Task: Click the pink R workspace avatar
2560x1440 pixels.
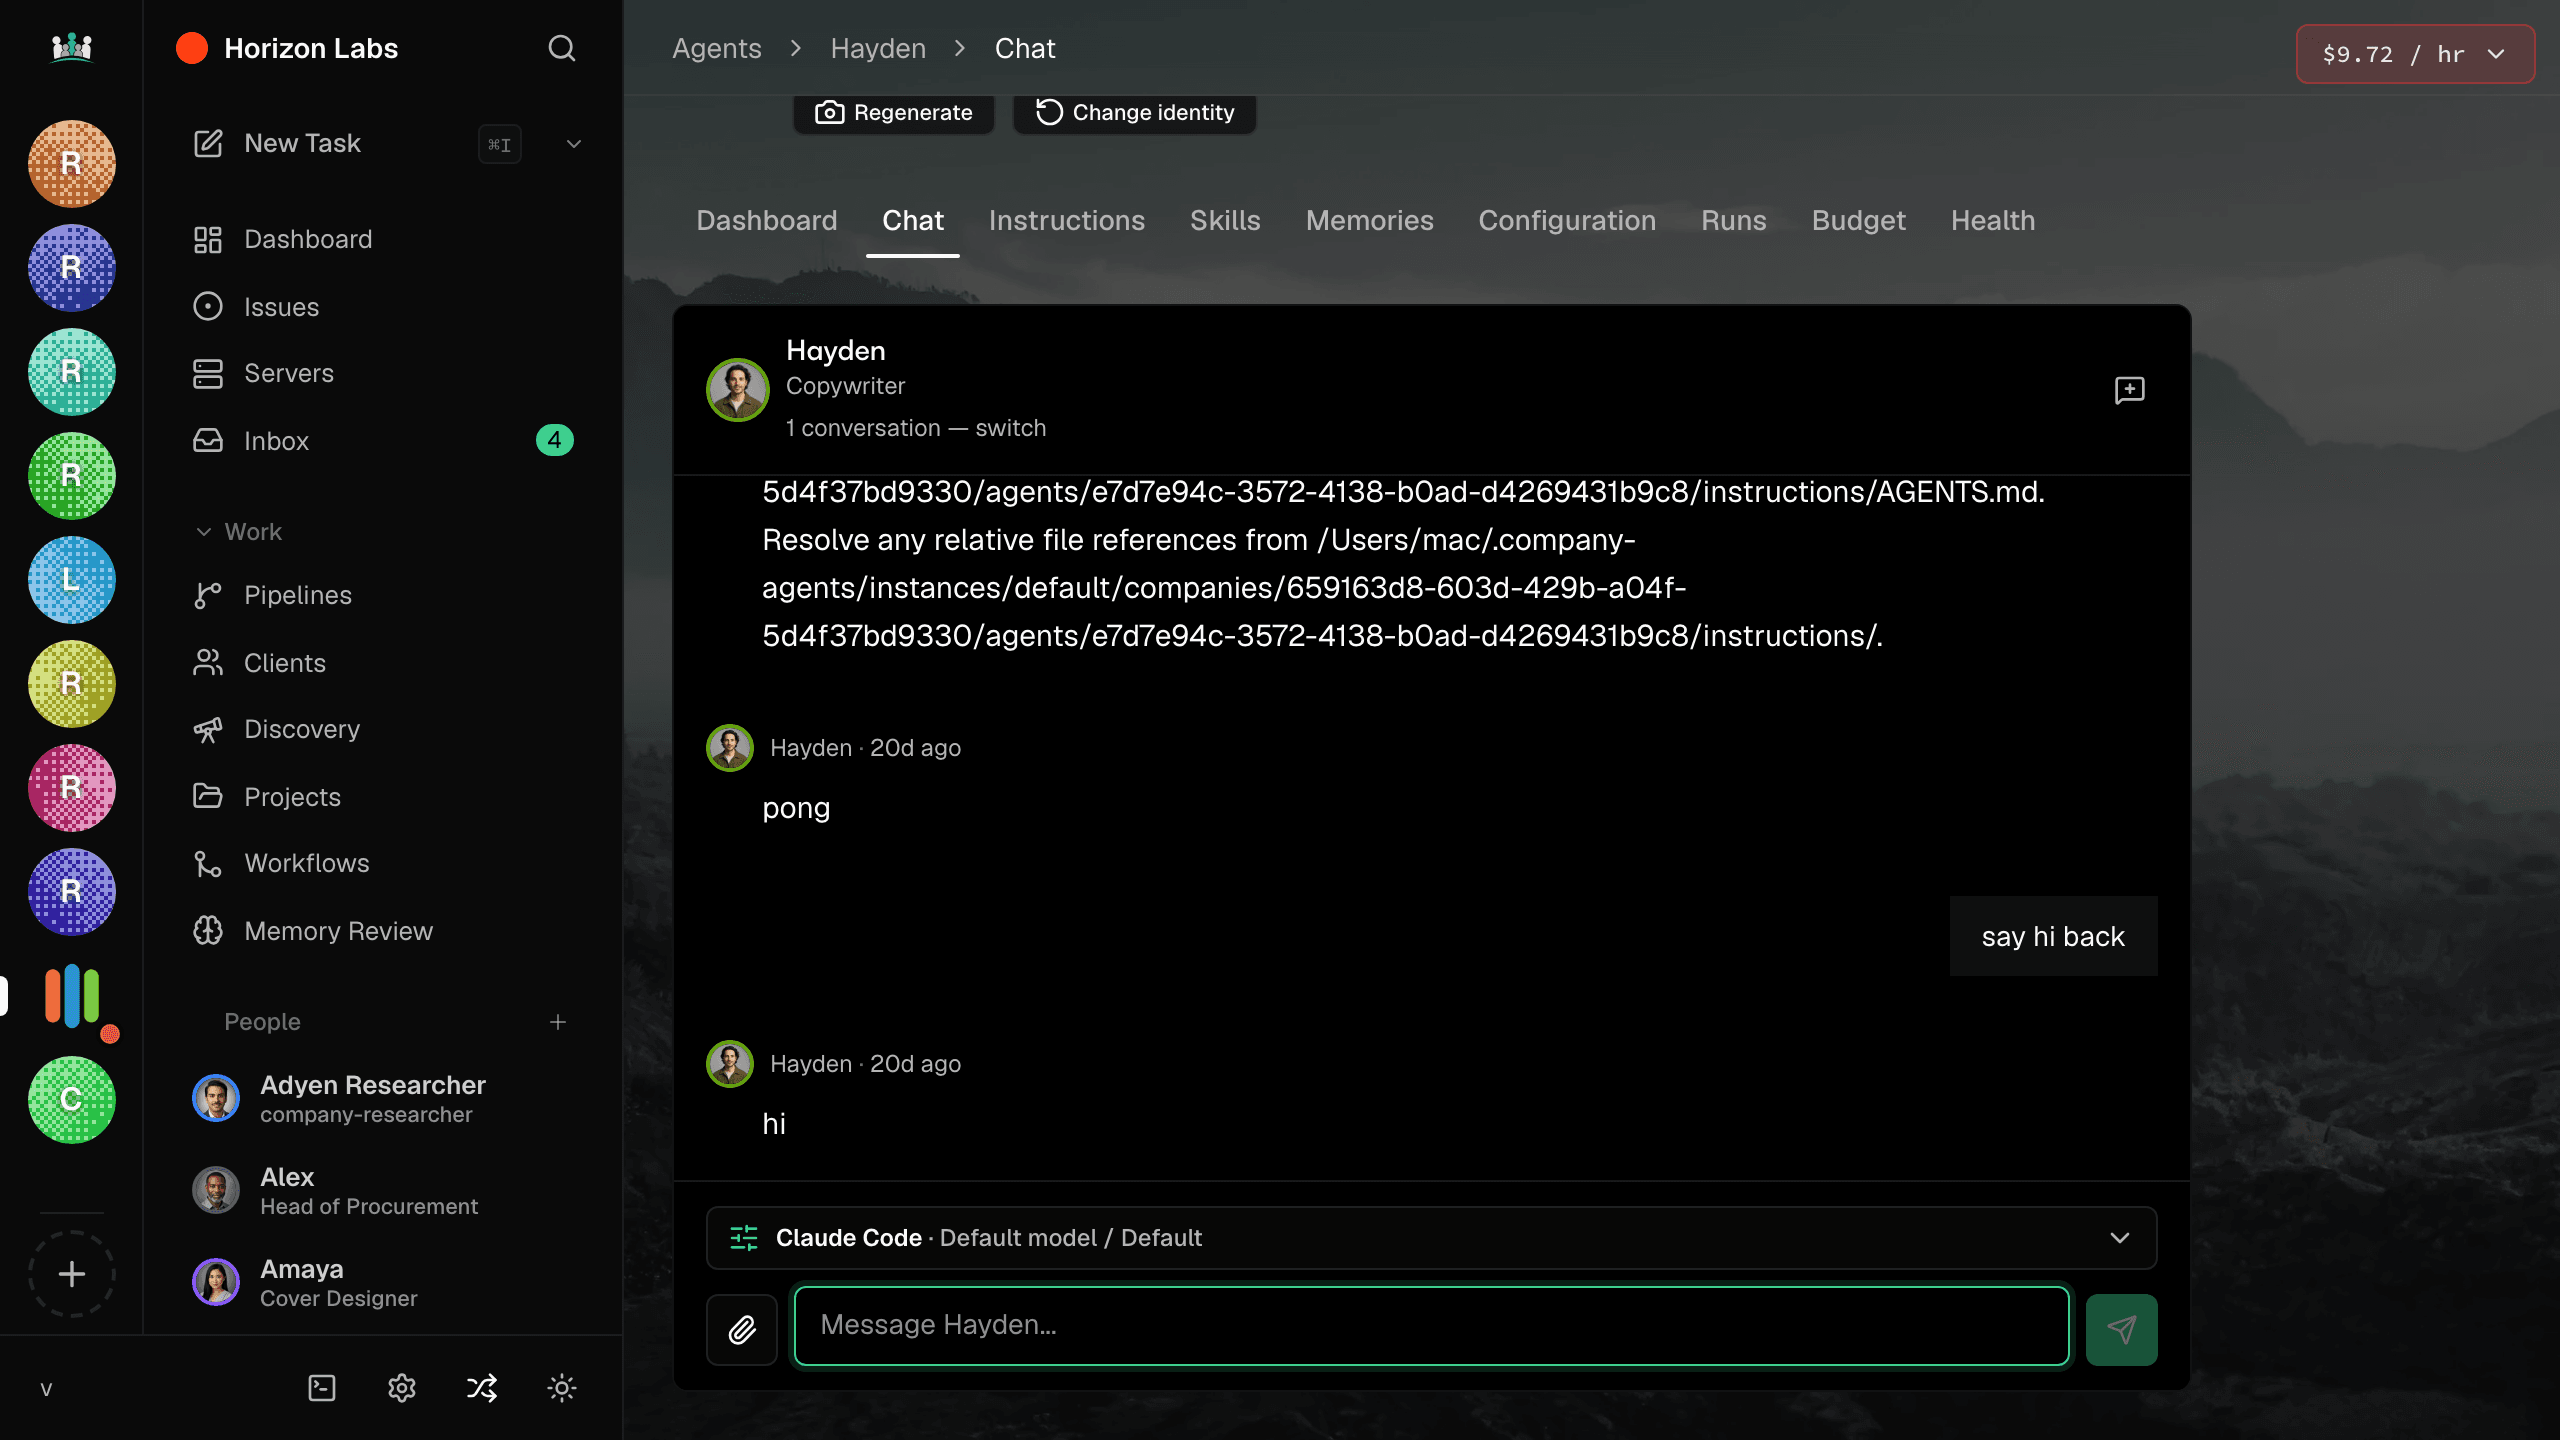Action: tap(72, 788)
